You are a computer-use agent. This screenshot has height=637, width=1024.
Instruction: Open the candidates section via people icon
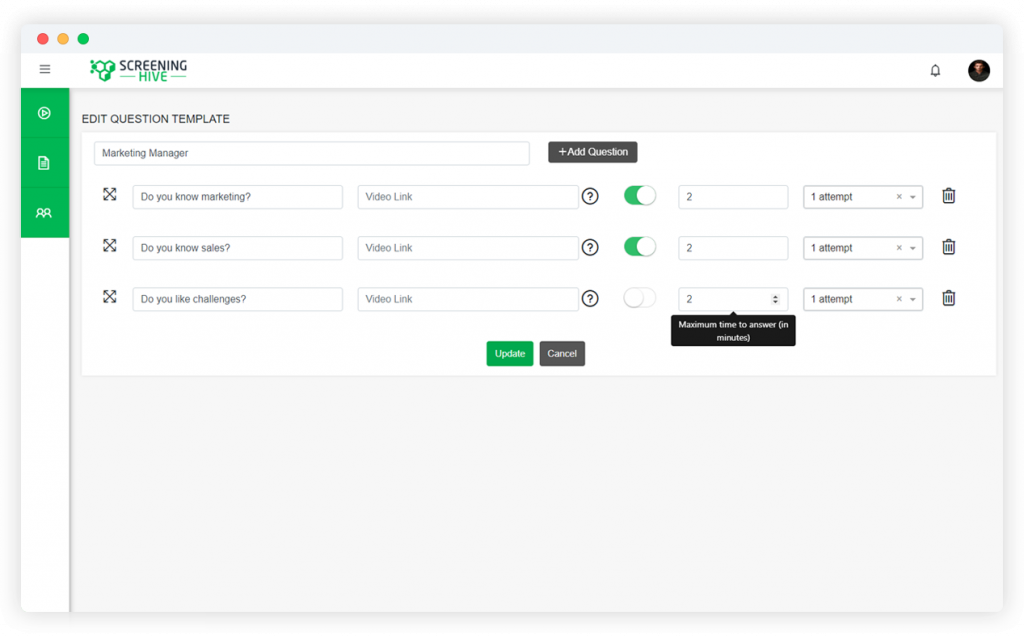click(x=44, y=212)
